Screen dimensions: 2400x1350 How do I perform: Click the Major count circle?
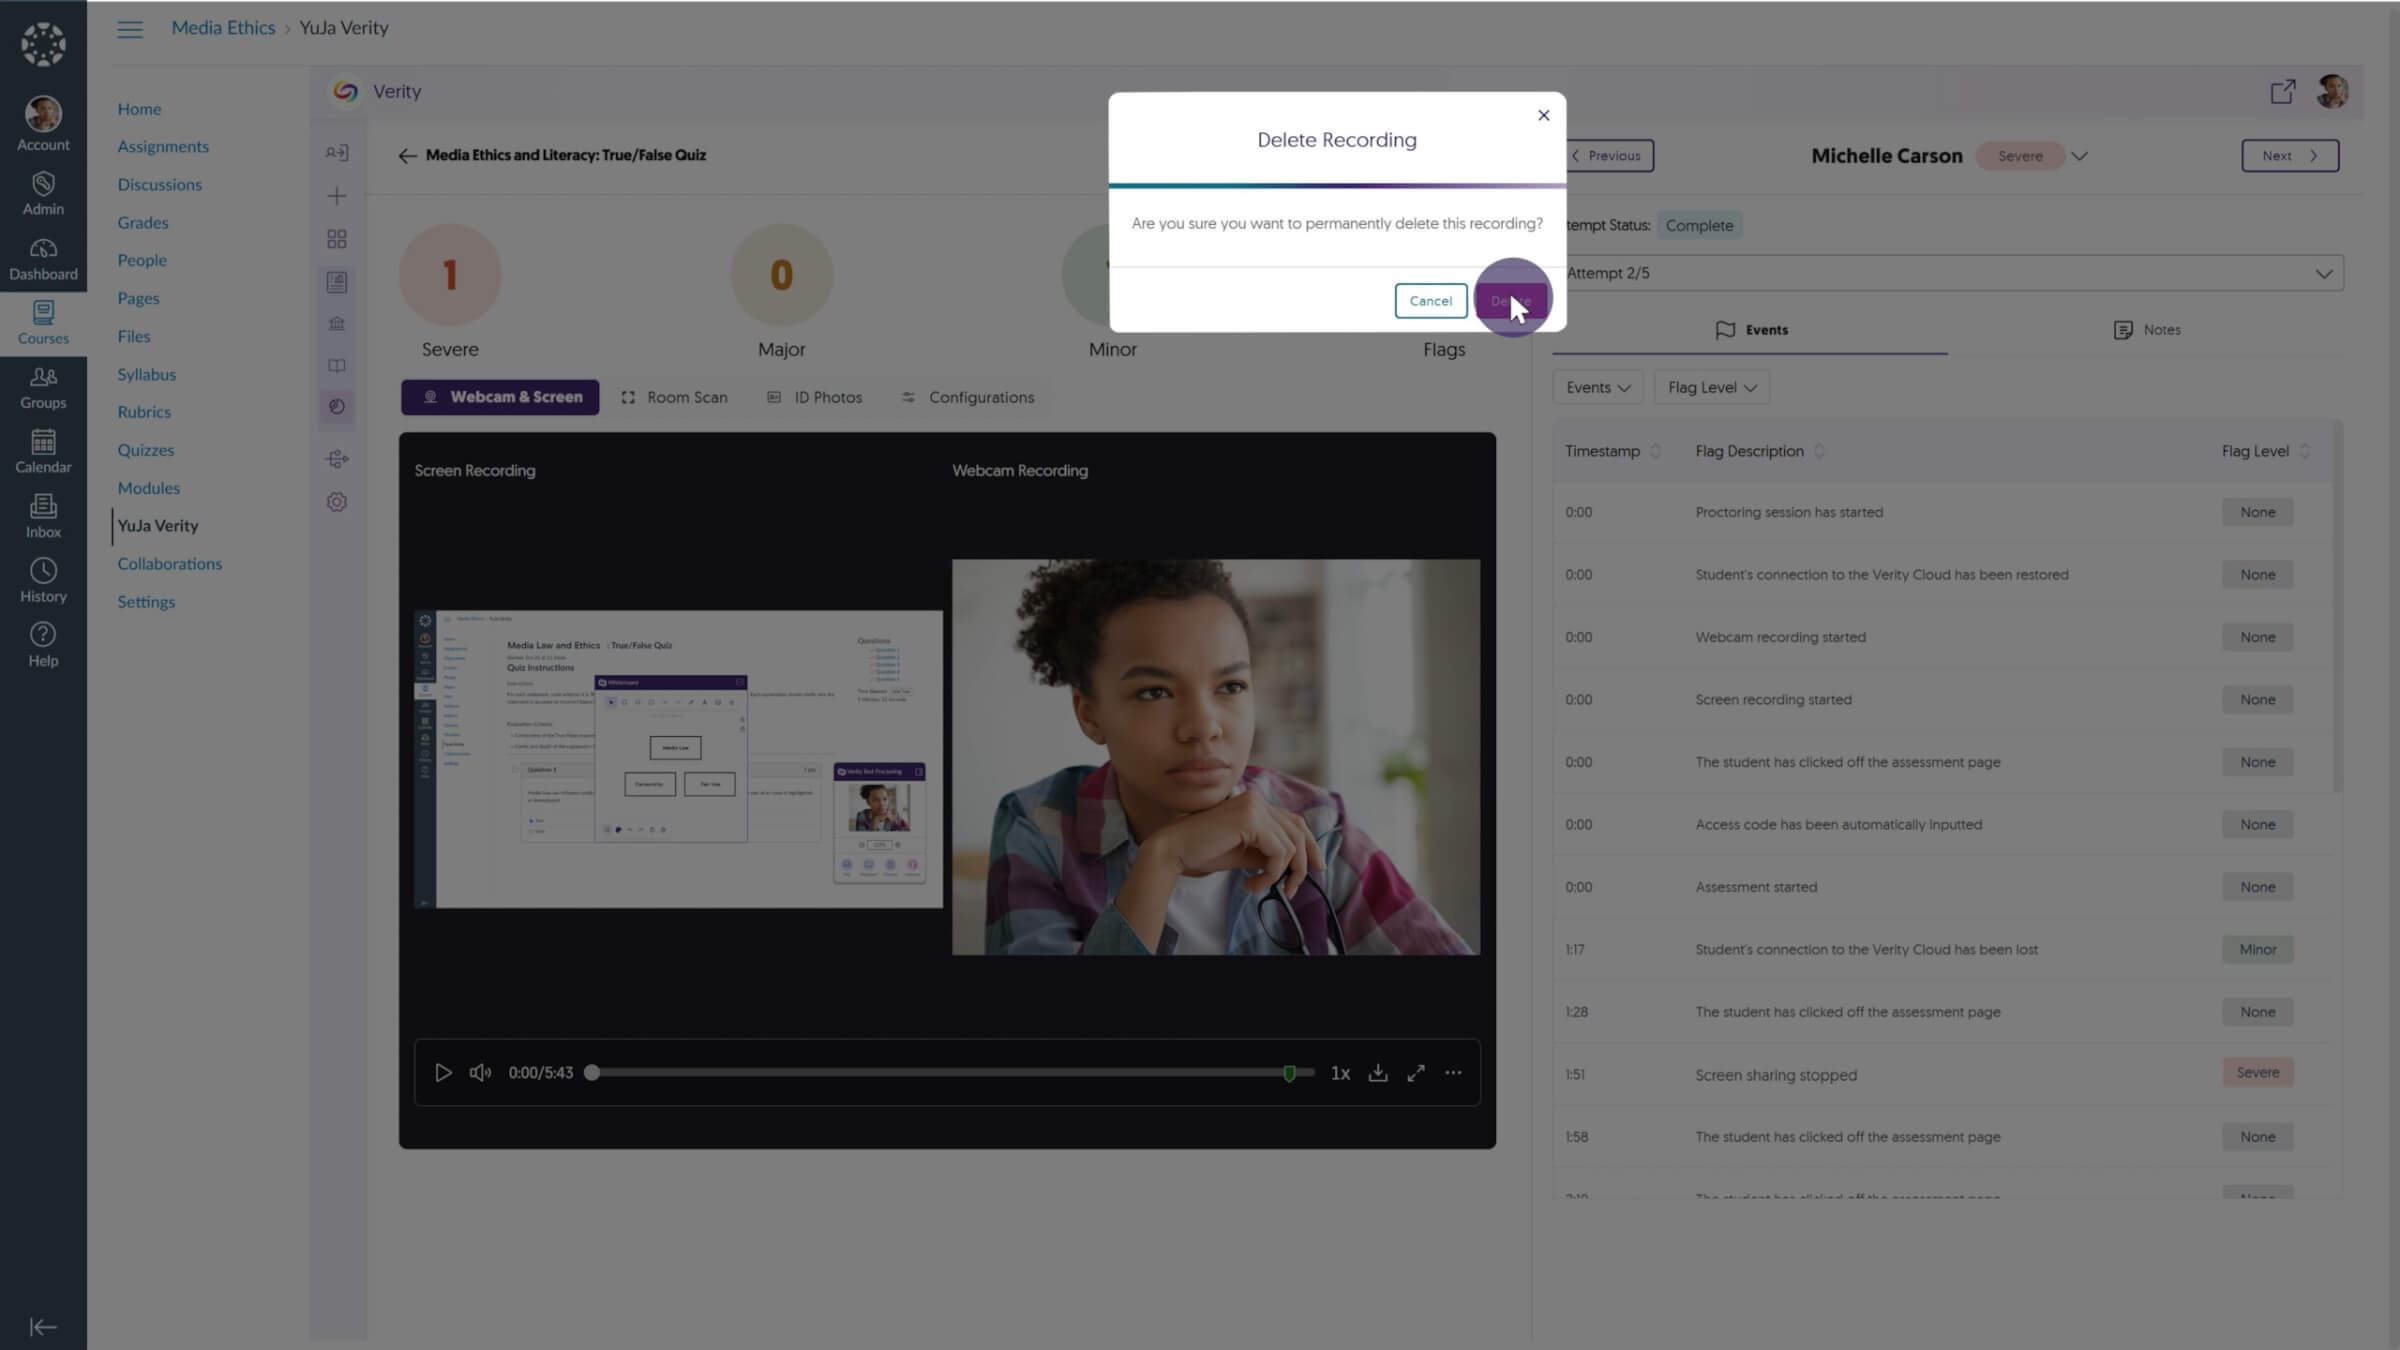[x=781, y=275]
